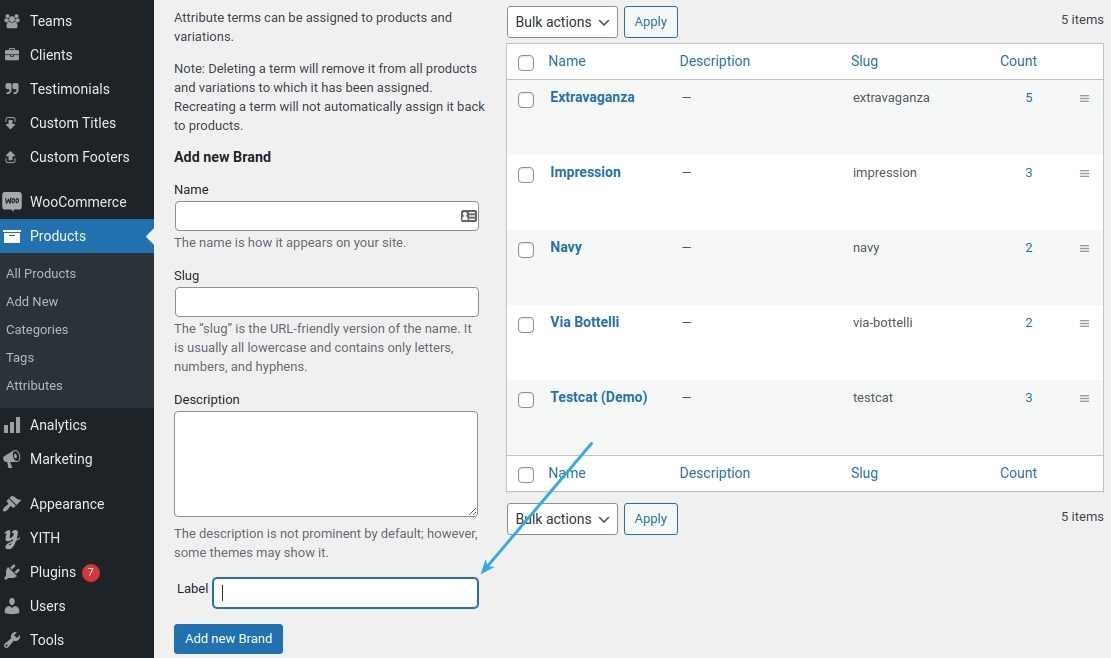1111x658 pixels.
Task: Click the Marketing megaphone icon
Action: coord(12,459)
